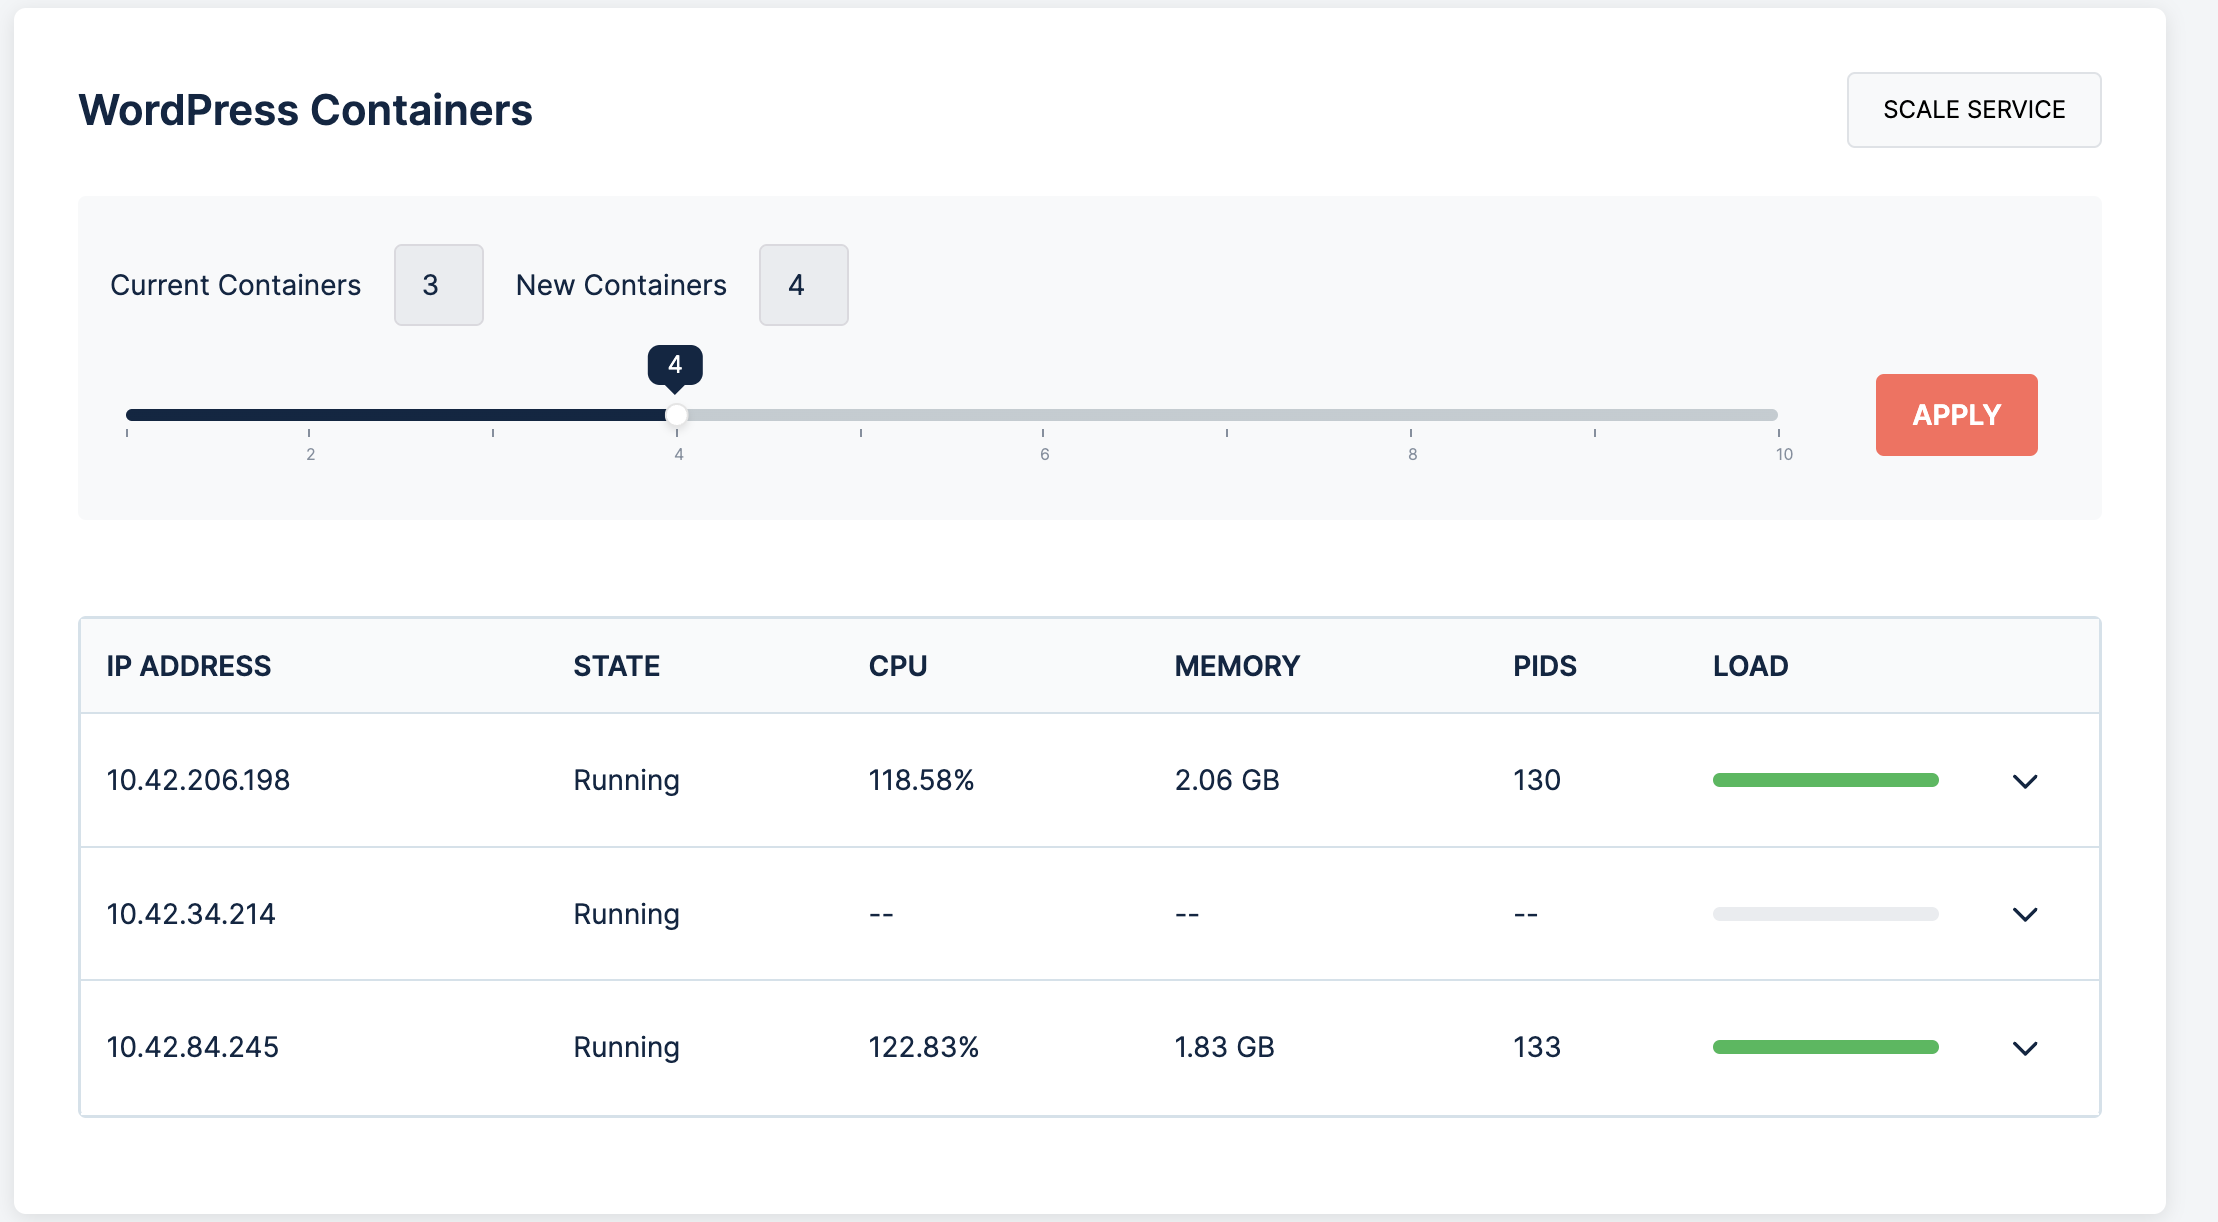Click the slider tooltip bubble showing 4
The image size is (2218, 1222).
(x=675, y=364)
